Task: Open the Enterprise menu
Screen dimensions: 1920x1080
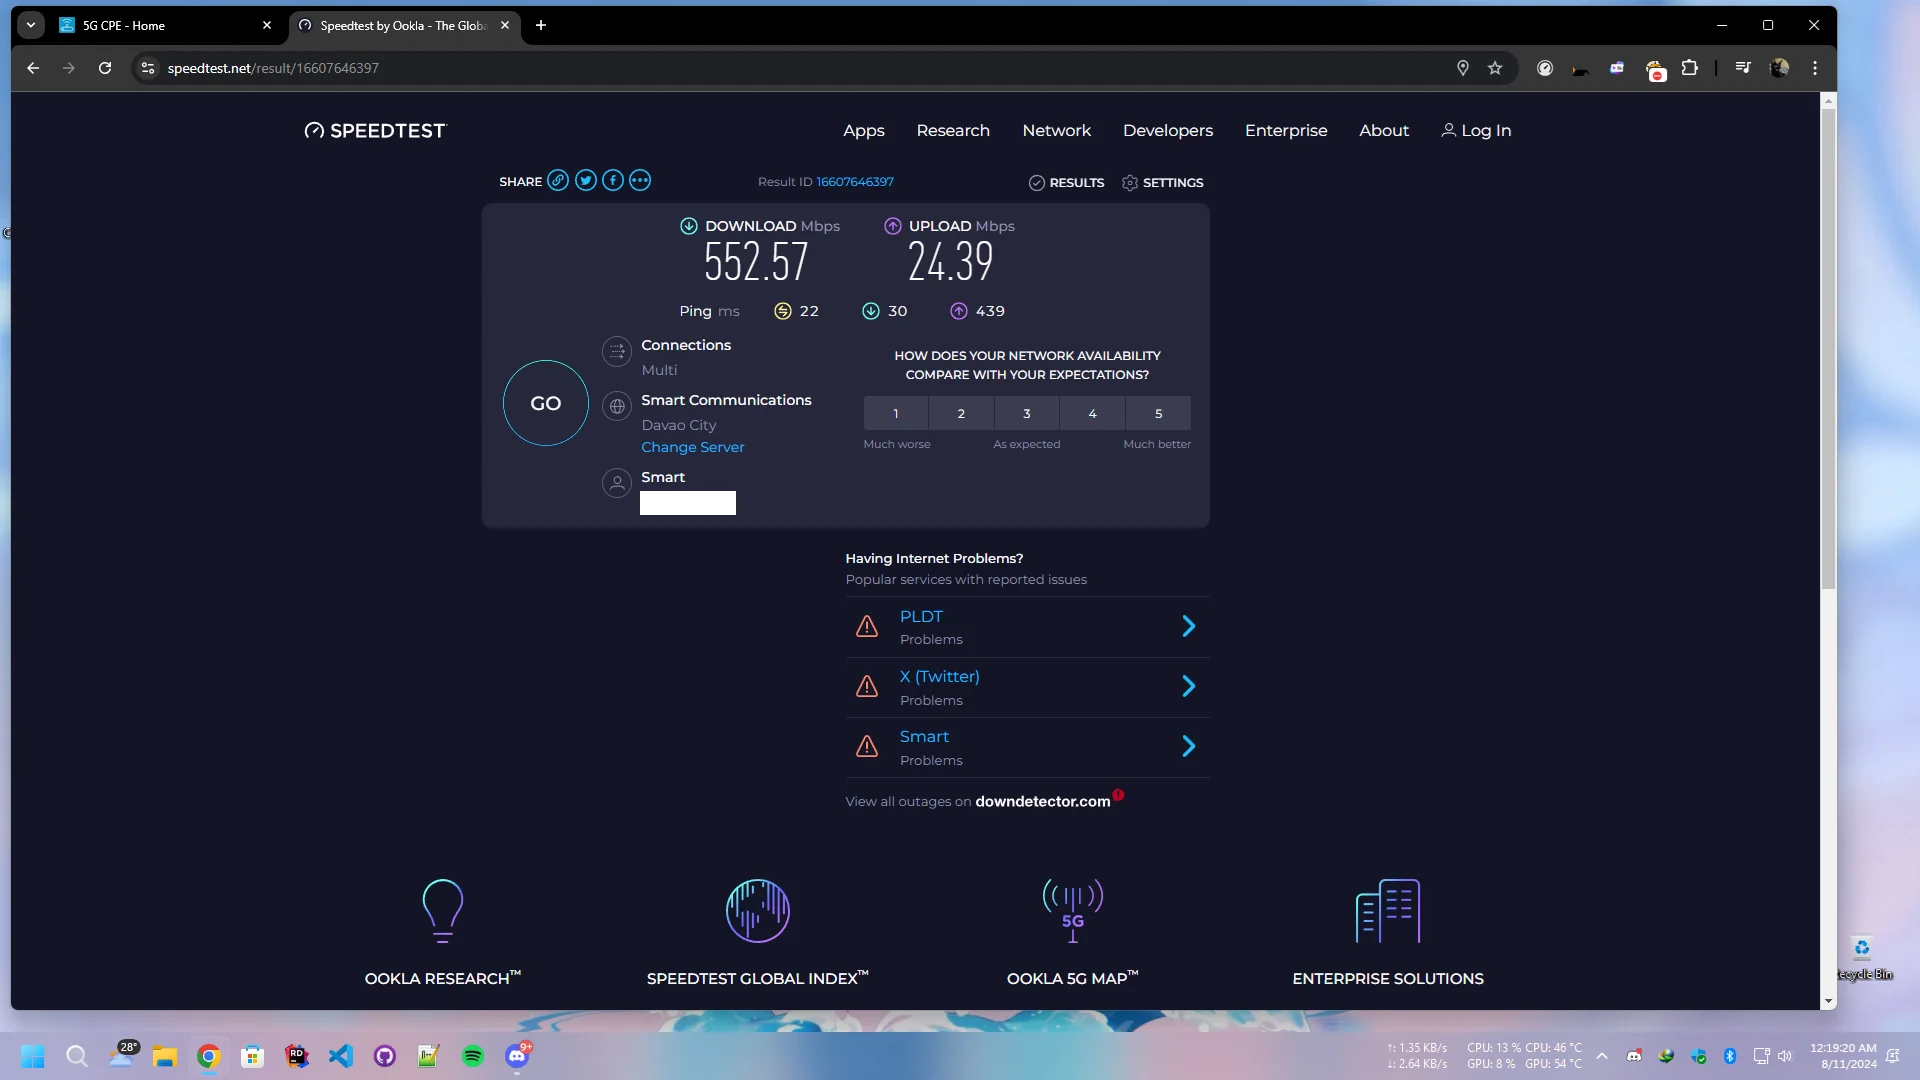Action: coord(1286,130)
